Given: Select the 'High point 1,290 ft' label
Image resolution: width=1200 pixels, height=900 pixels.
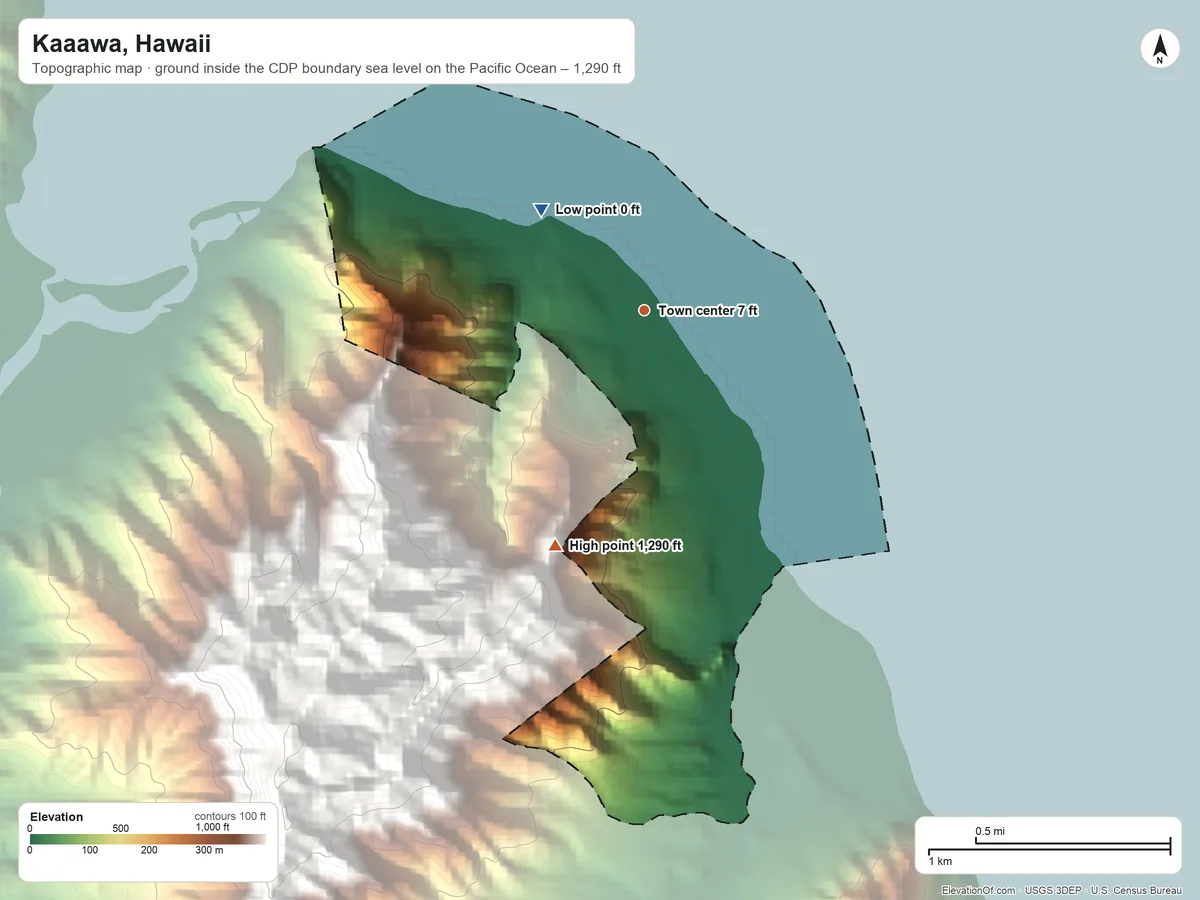Looking at the screenshot, I should coord(625,546).
